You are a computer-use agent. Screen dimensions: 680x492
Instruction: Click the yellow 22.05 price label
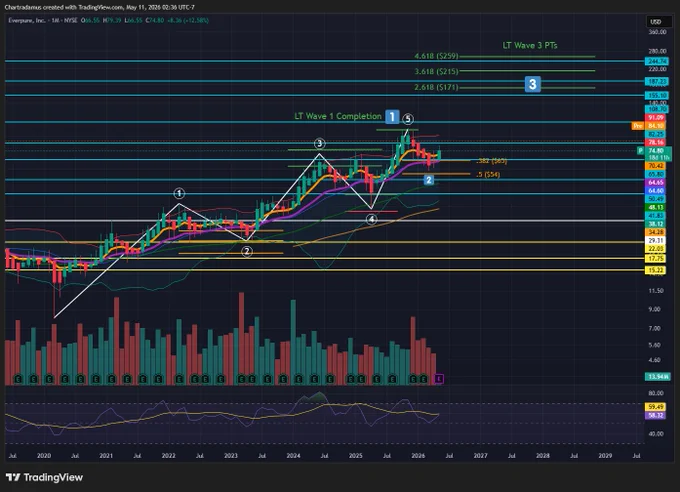[x=656, y=249]
